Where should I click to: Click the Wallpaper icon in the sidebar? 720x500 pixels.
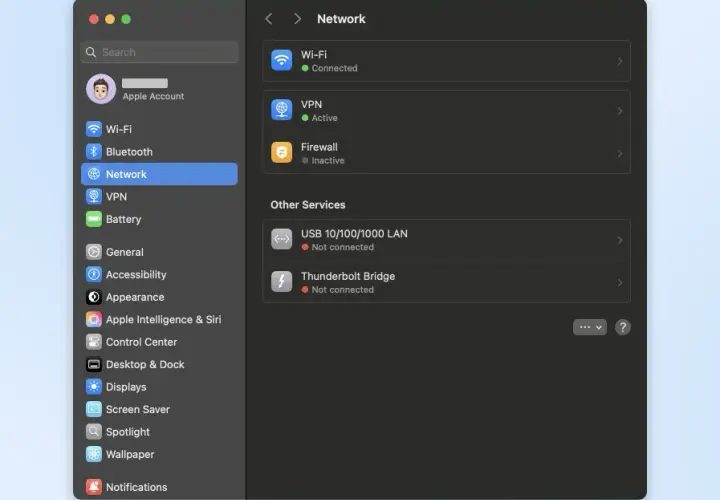94,454
